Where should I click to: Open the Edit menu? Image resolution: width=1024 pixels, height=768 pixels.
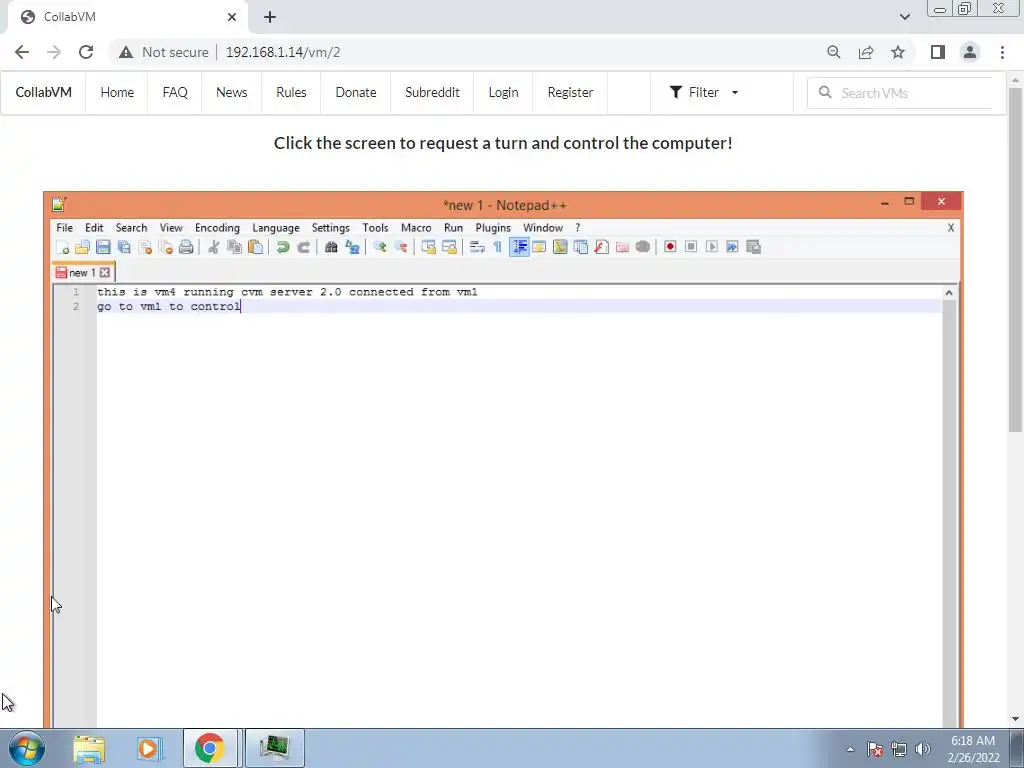[x=94, y=227]
